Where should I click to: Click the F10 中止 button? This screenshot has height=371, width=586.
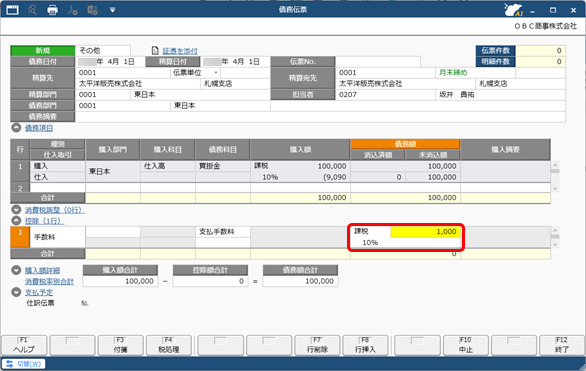466,345
